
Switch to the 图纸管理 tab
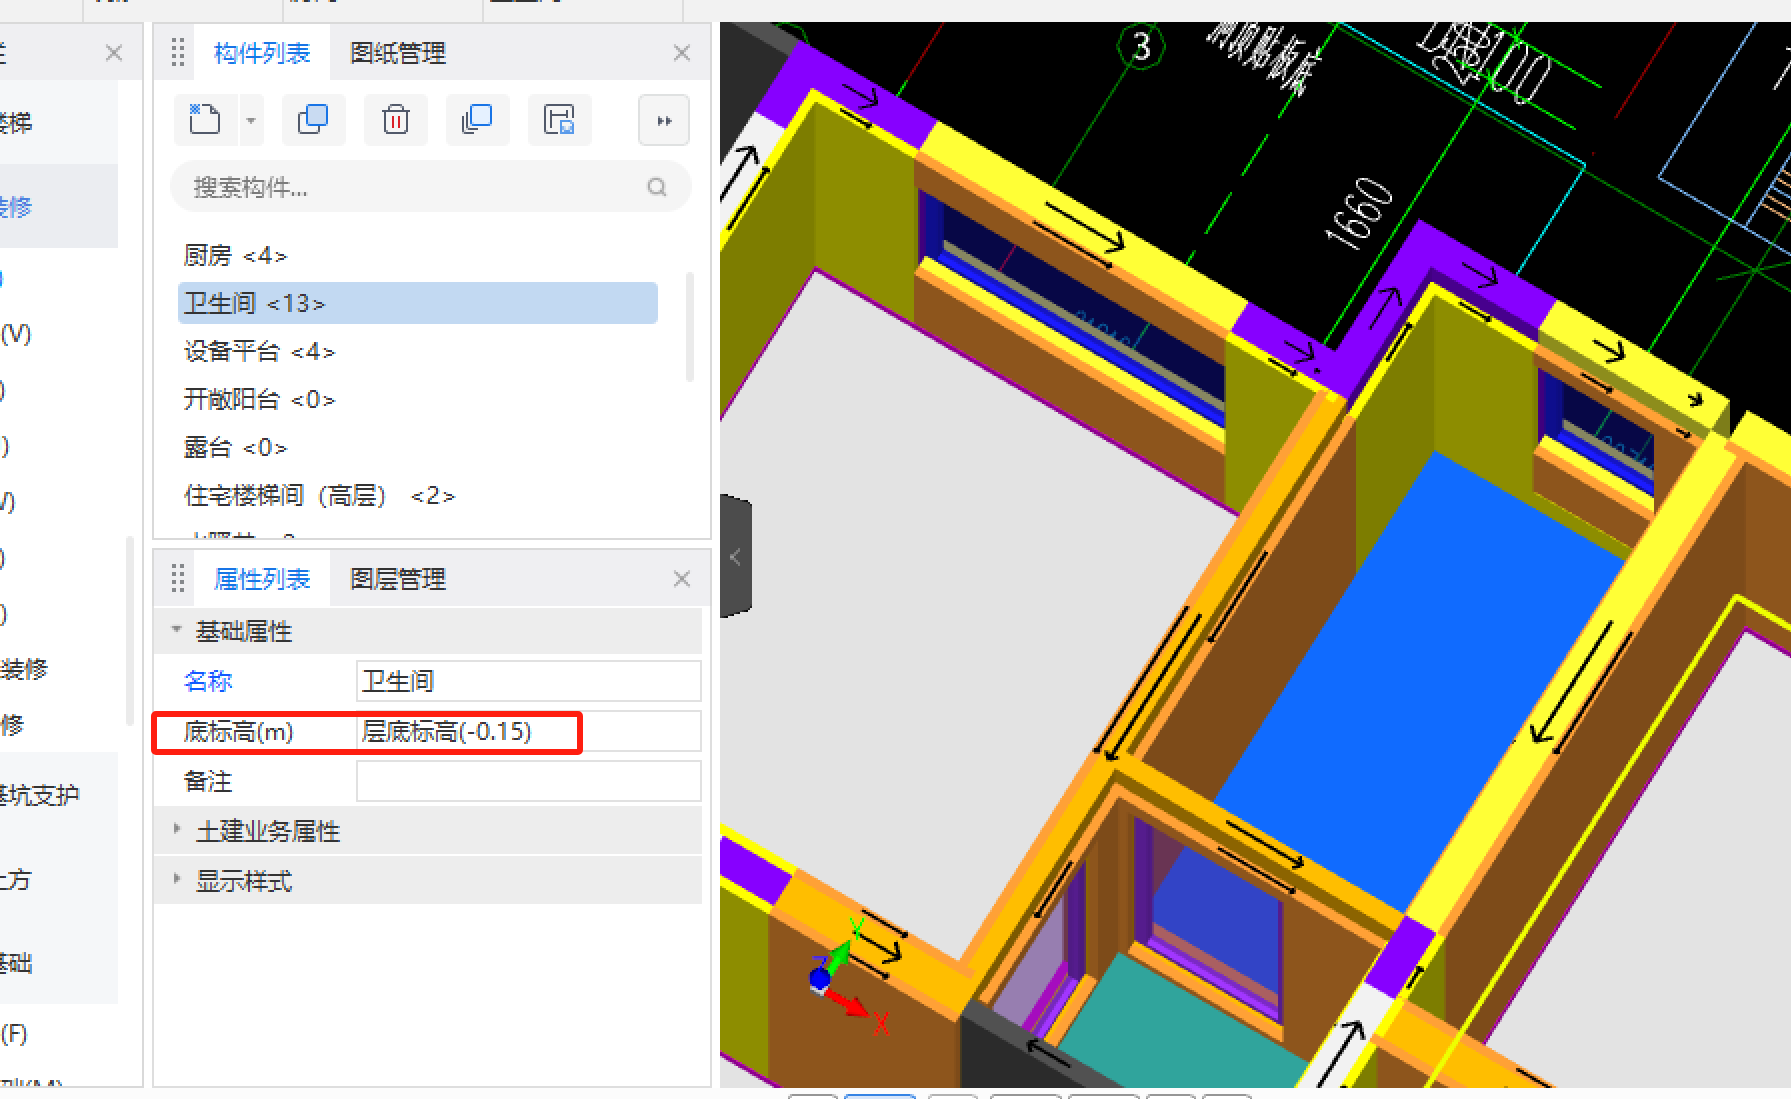click(x=398, y=53)
